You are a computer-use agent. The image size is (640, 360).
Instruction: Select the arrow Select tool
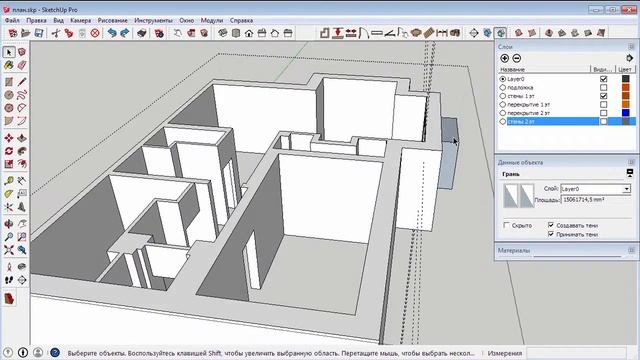coord(9,52)
